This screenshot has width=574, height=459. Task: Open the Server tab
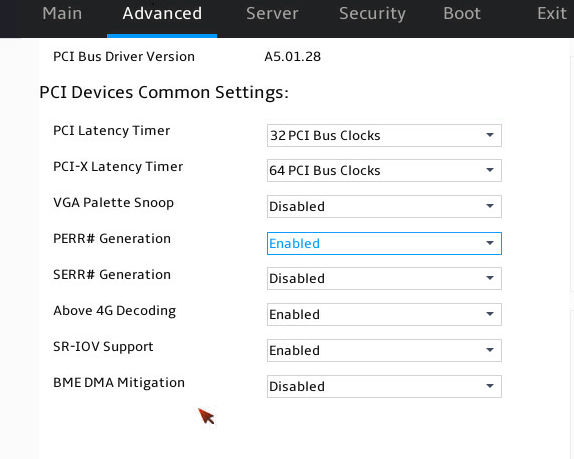pyautogui.click(x=272, y=14)
